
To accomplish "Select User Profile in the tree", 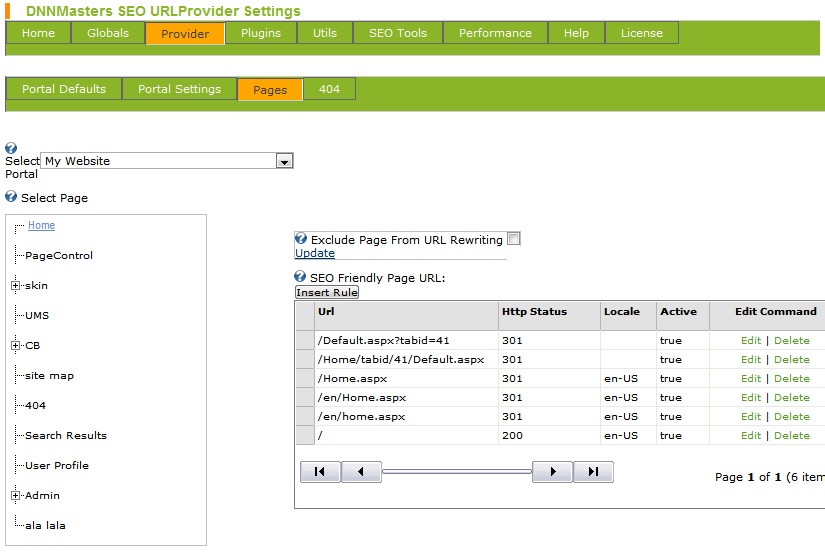I will [57, 465].
